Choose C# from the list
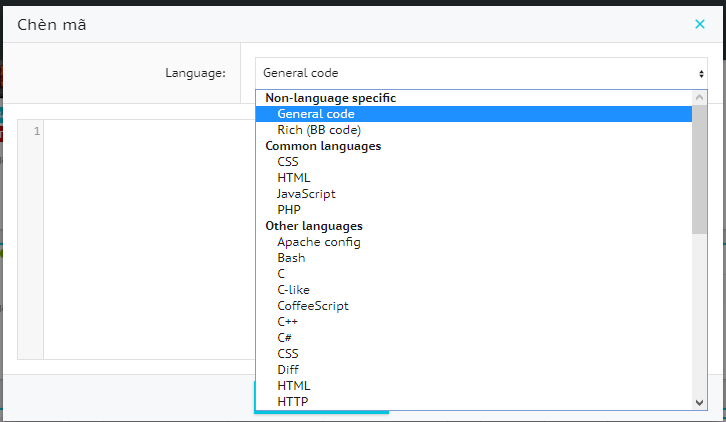 [x=286, y=338]
